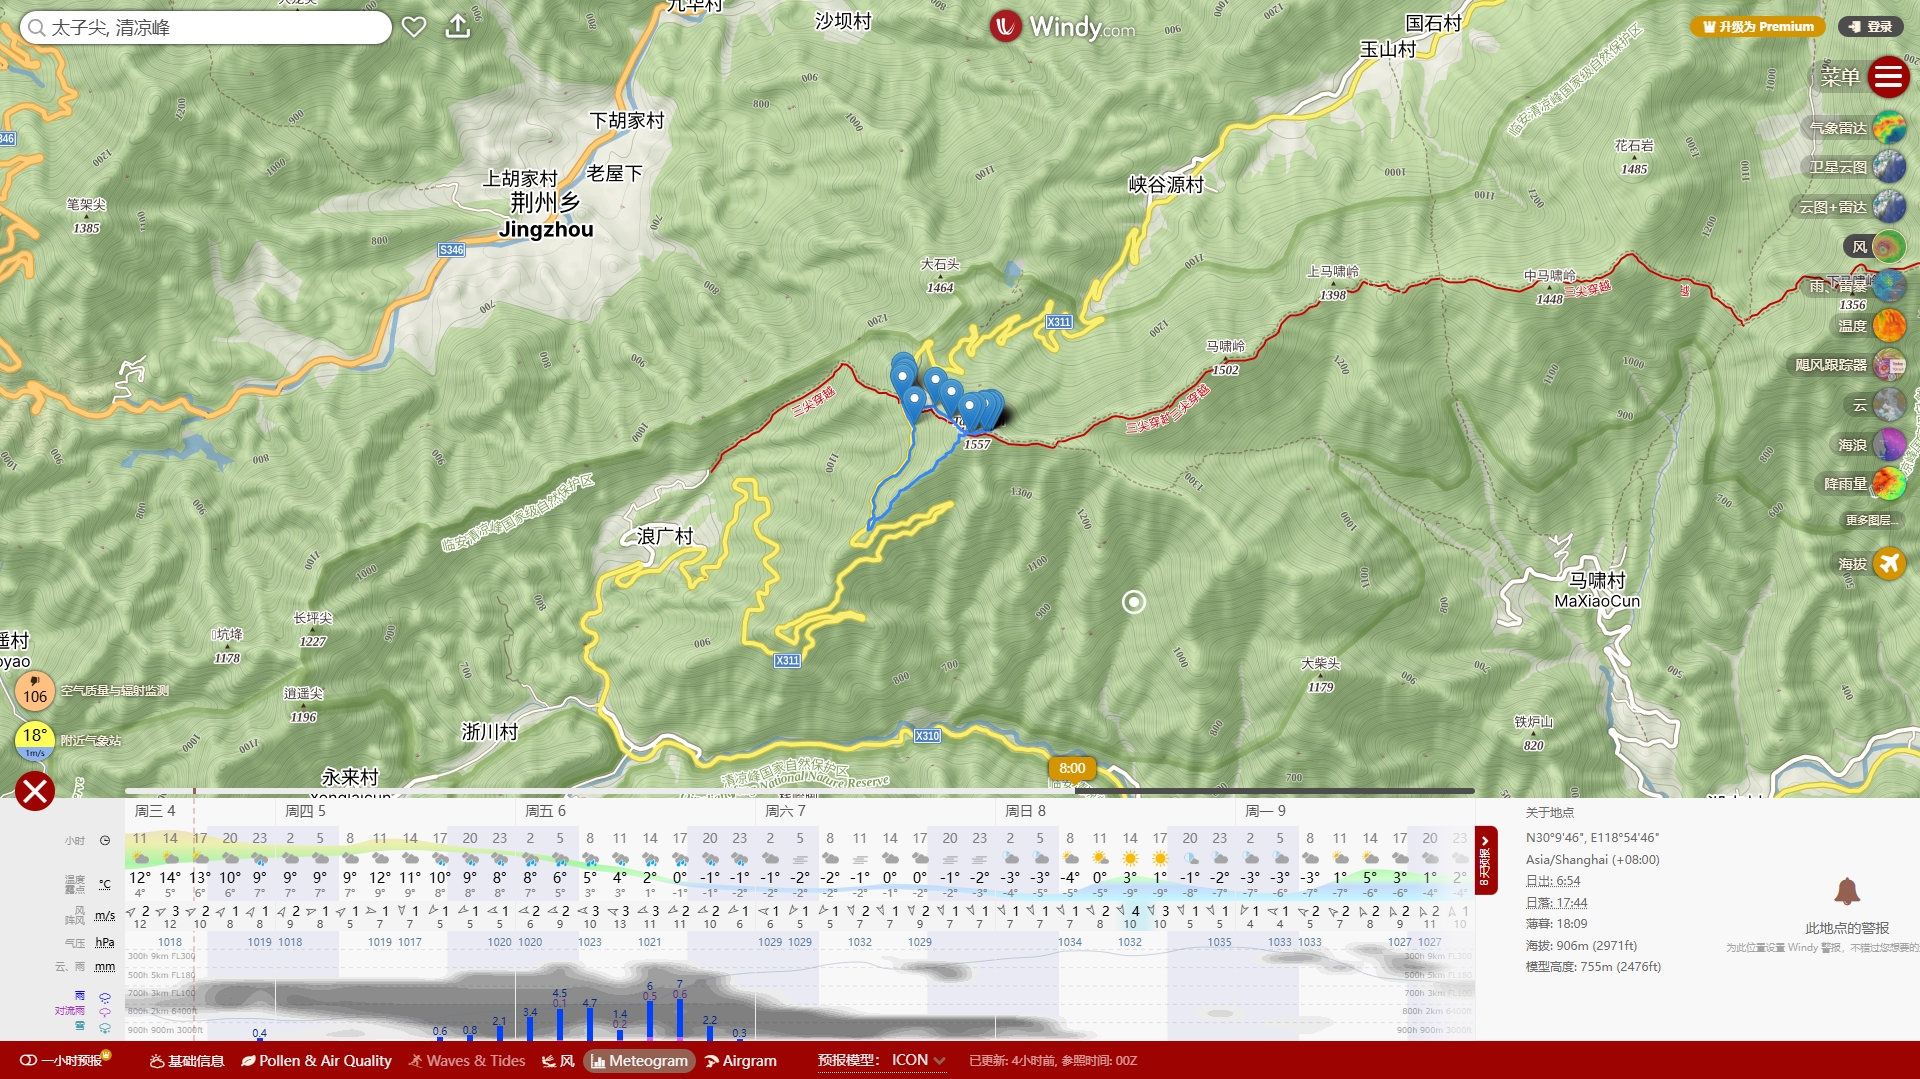This screenshot has width=1920, height=1079.
Task: Open the red hamburger menu button
Action: point(1888,77)
